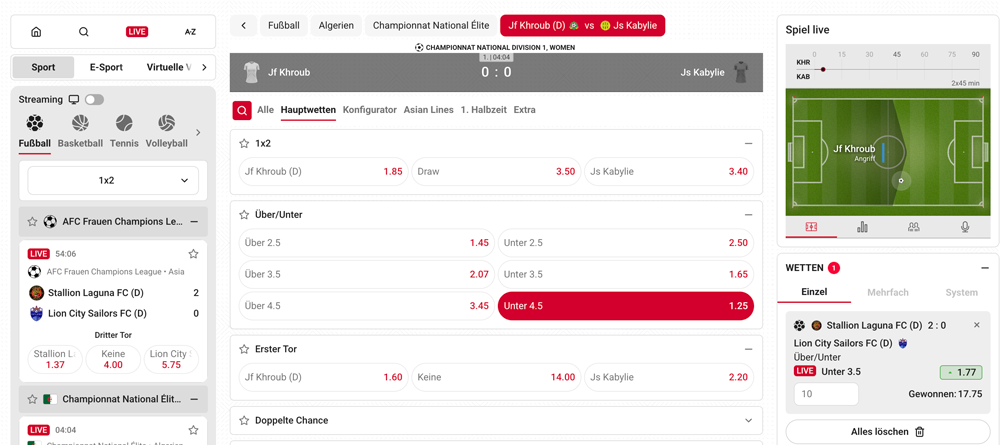This screenshot has width=1000, height=445.
Task: Show match statistics bar chart icon
Action: click(862, 227)
